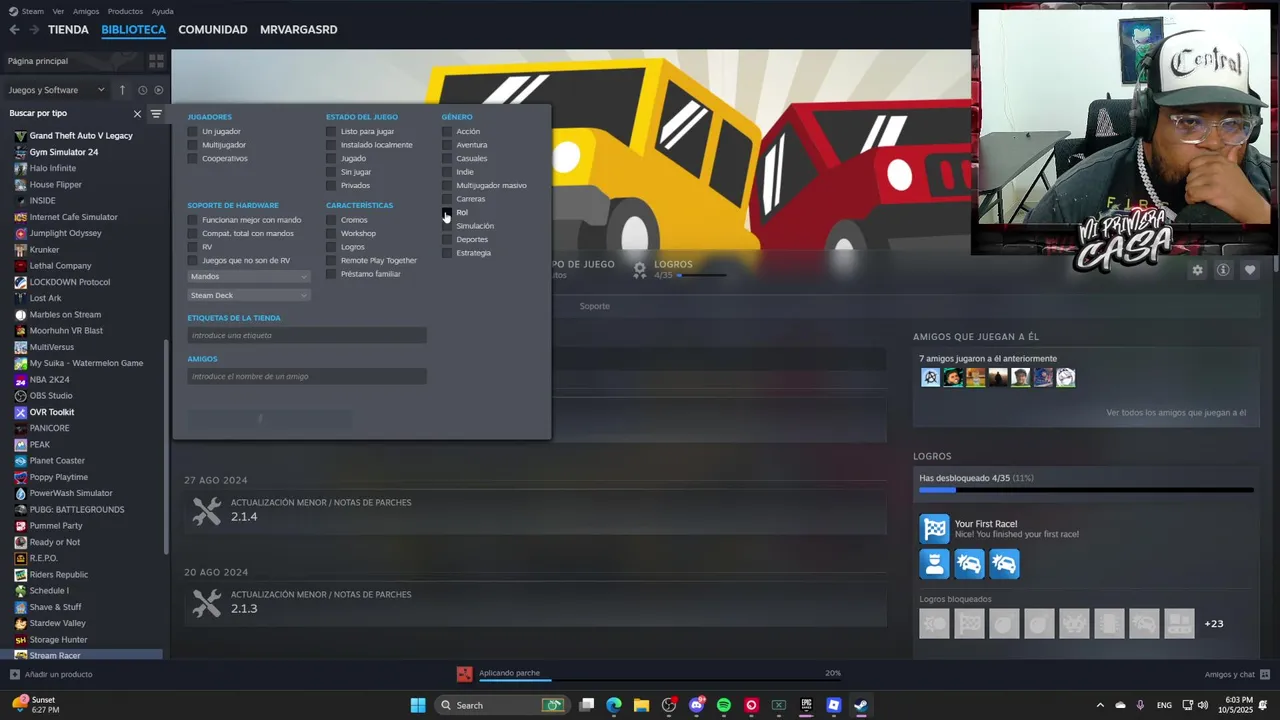
Task: Open the 'Steam Deck' dropdown
Action: (x=249, y=295)
